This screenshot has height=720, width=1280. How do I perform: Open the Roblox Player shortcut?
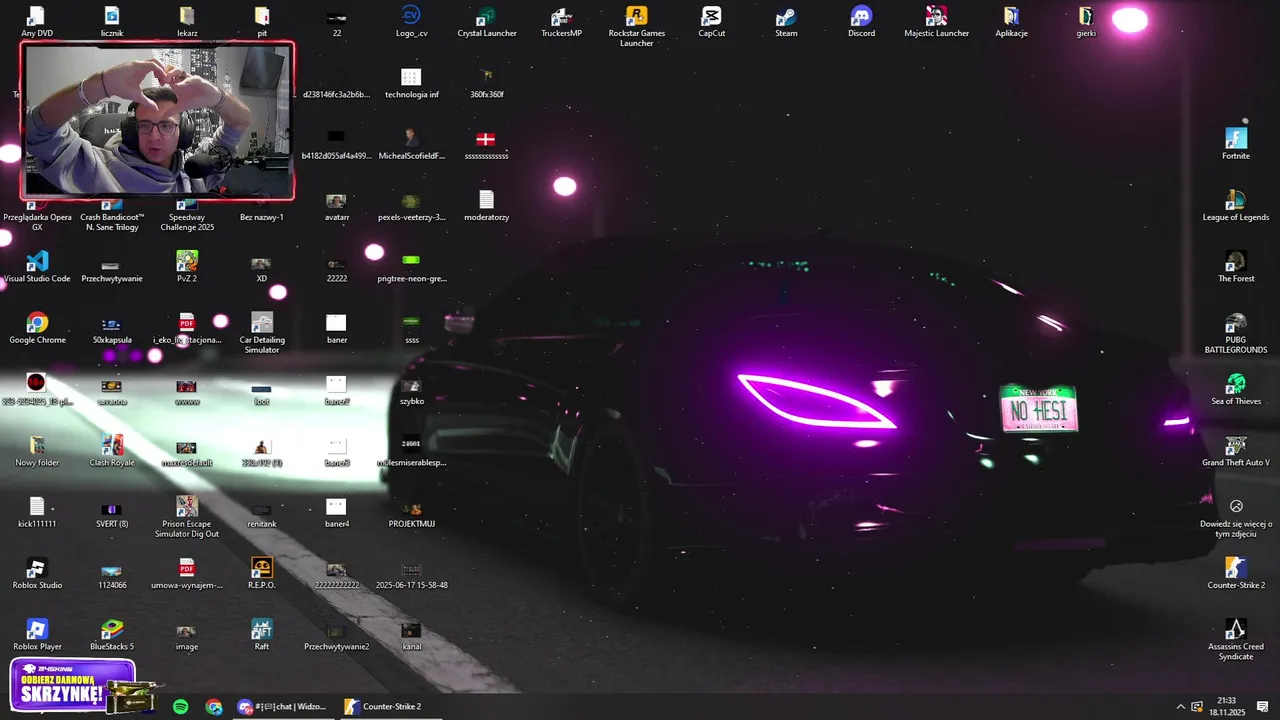pos(37,635)
